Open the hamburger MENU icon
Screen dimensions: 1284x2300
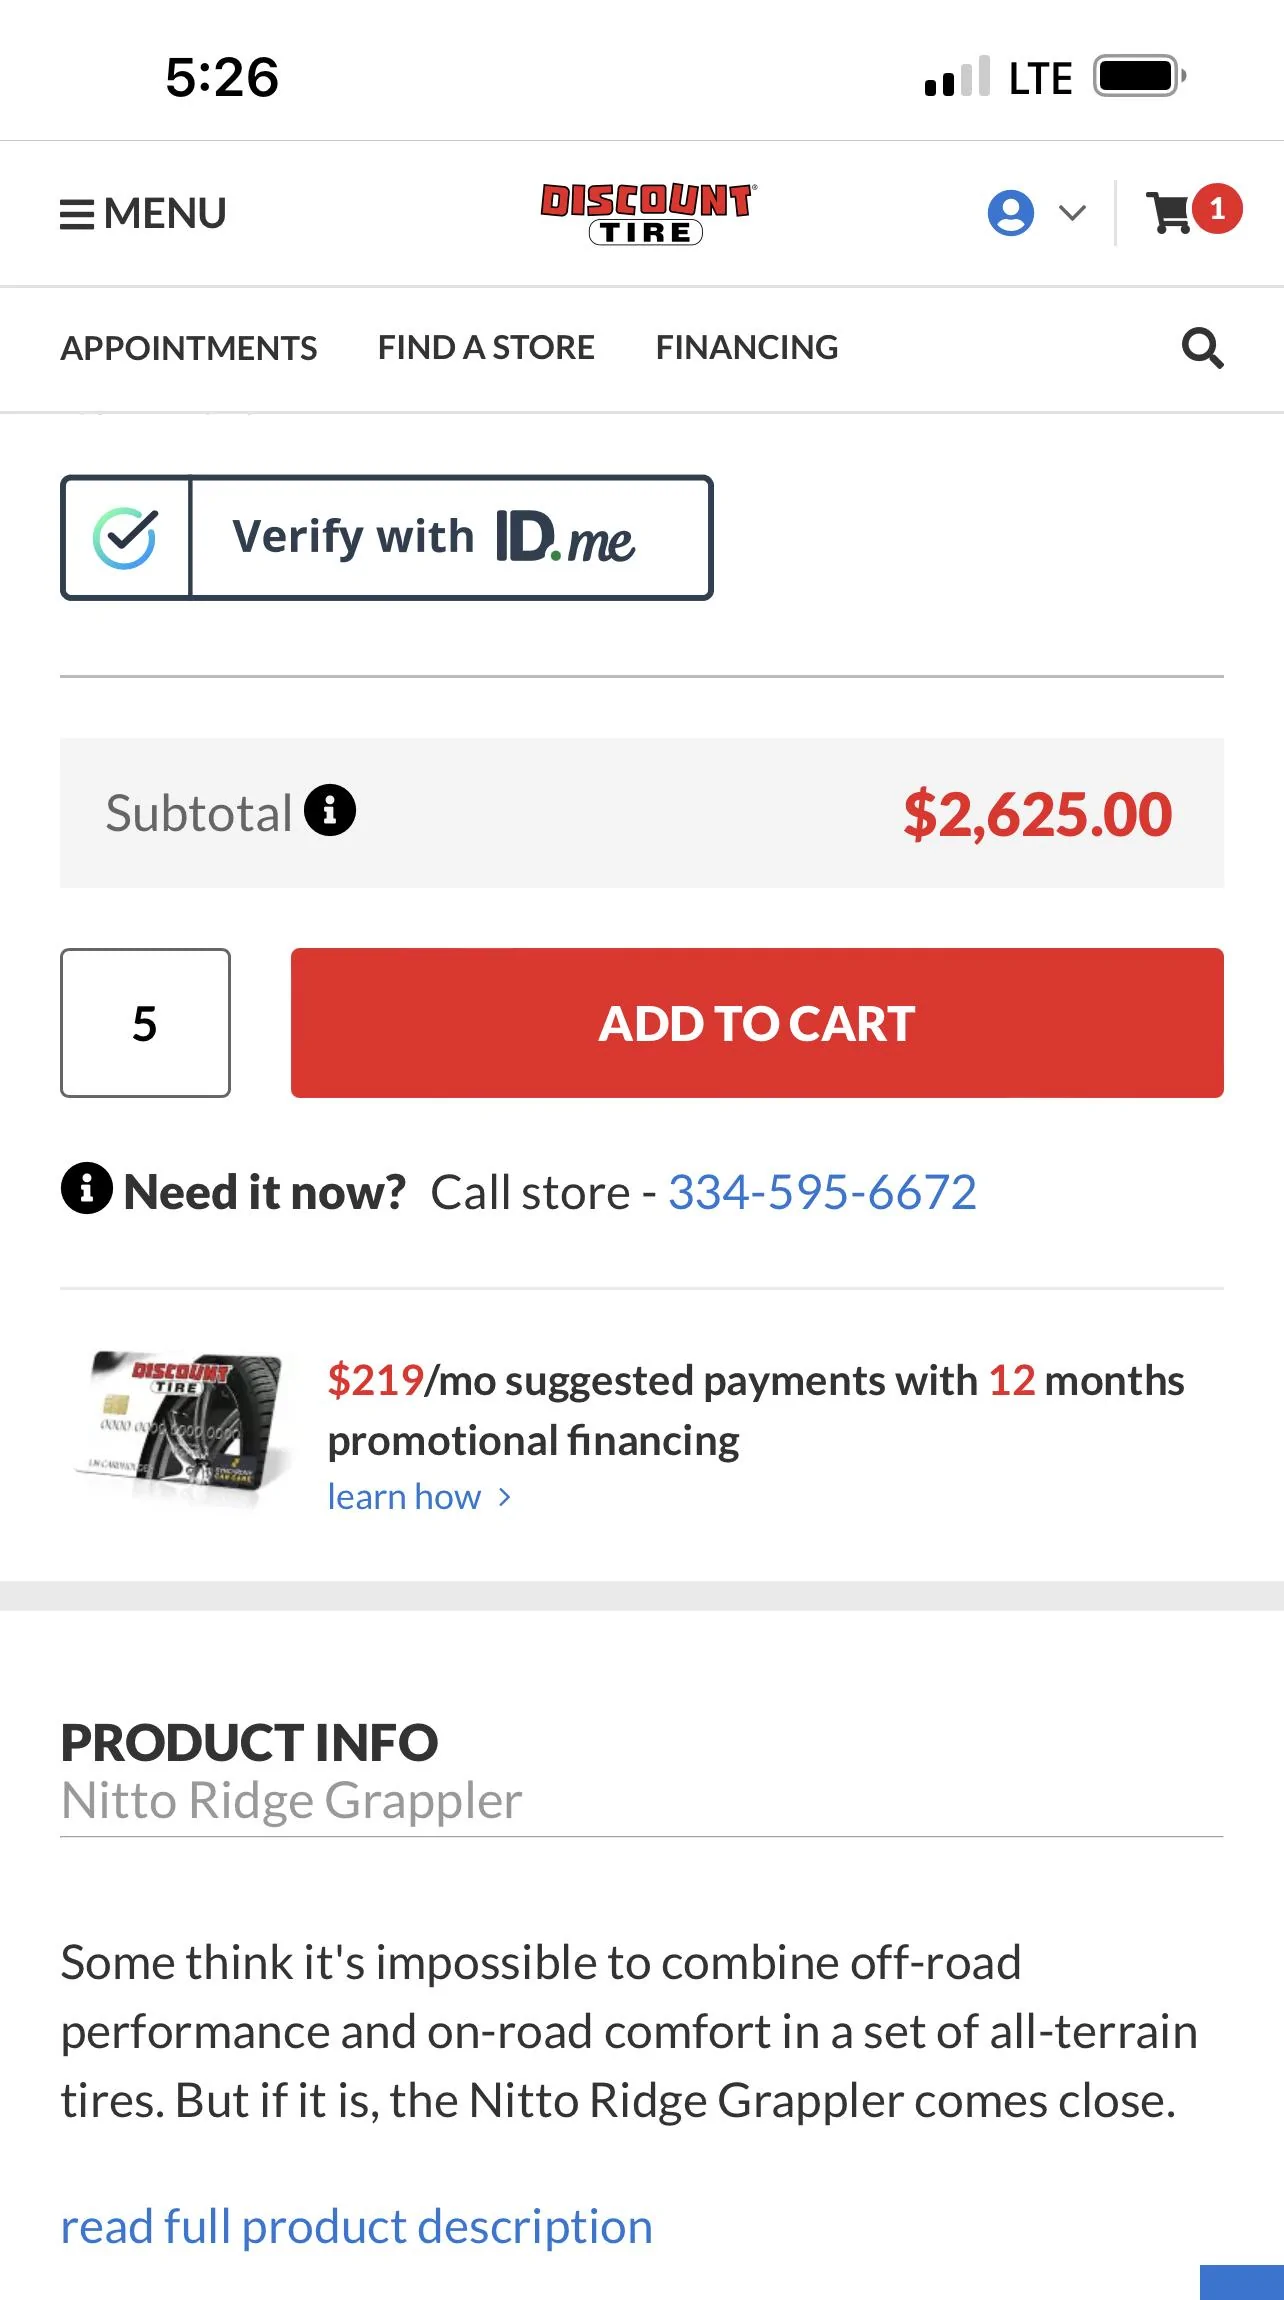pyautogui.click(x=77, y=214)
